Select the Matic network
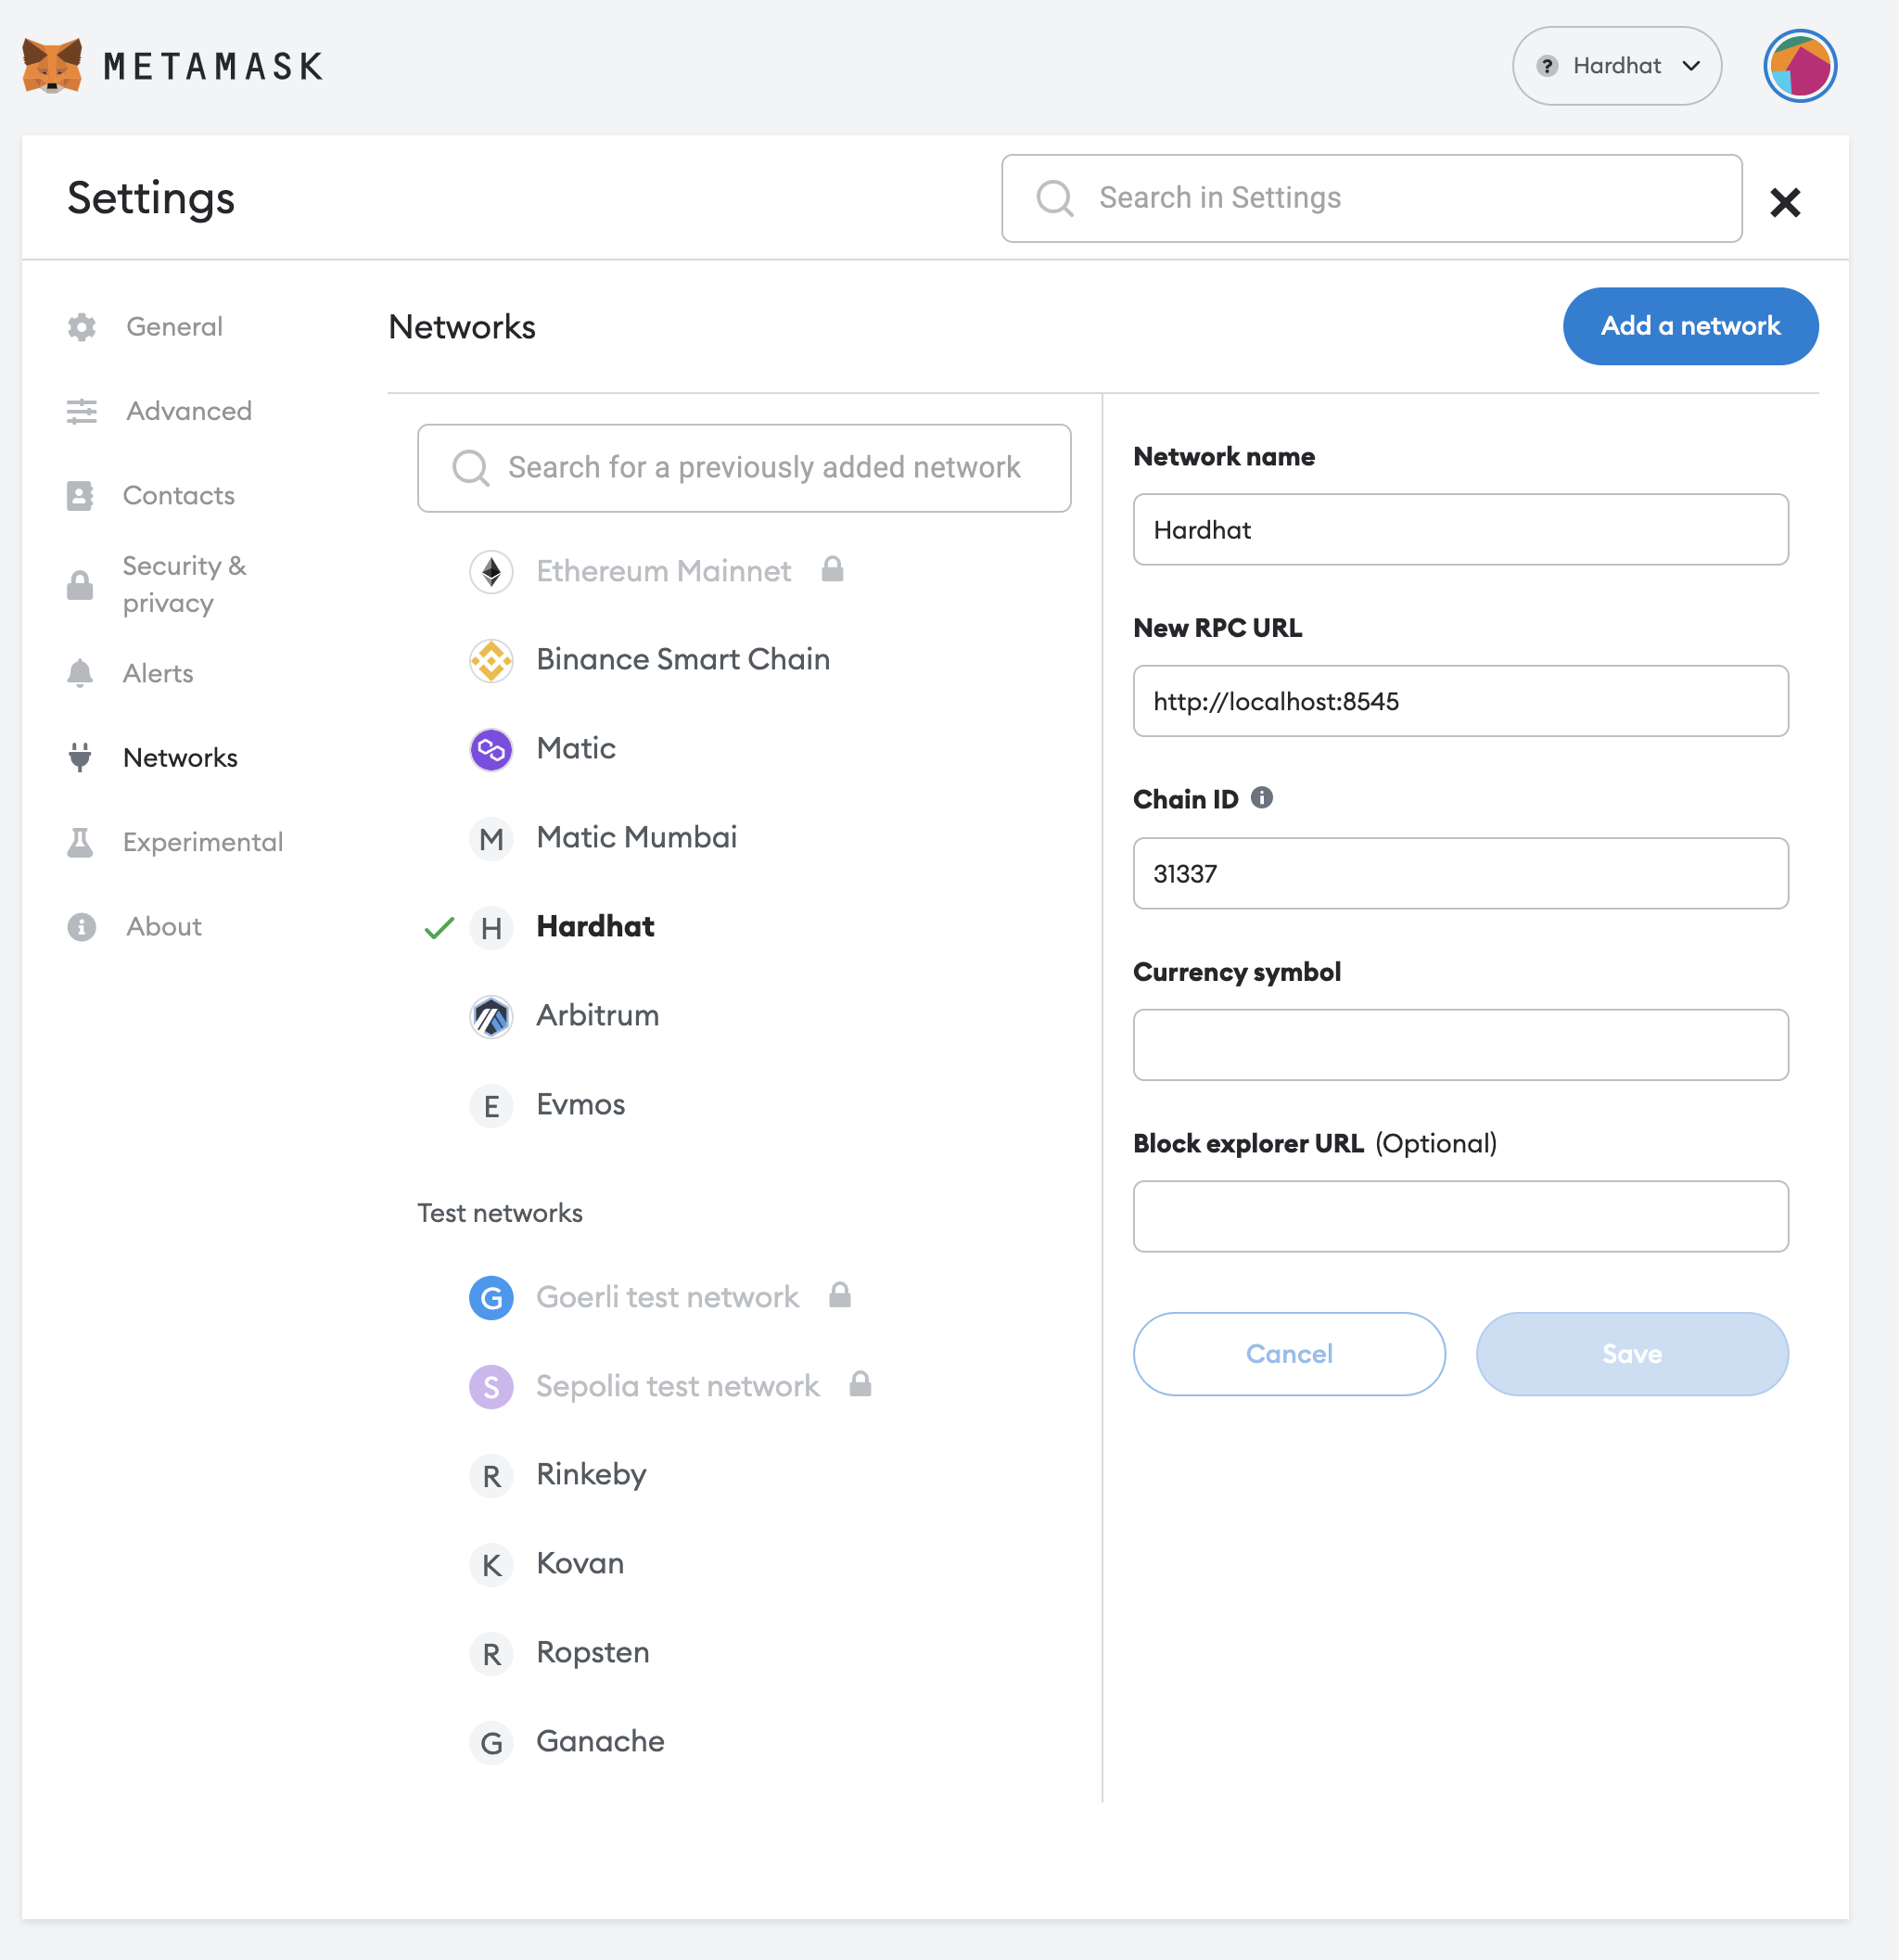 coord(575,749)
